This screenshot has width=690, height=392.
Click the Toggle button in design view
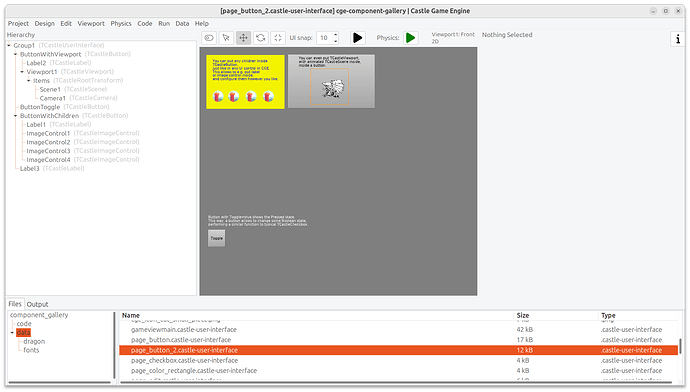[217, 238]
